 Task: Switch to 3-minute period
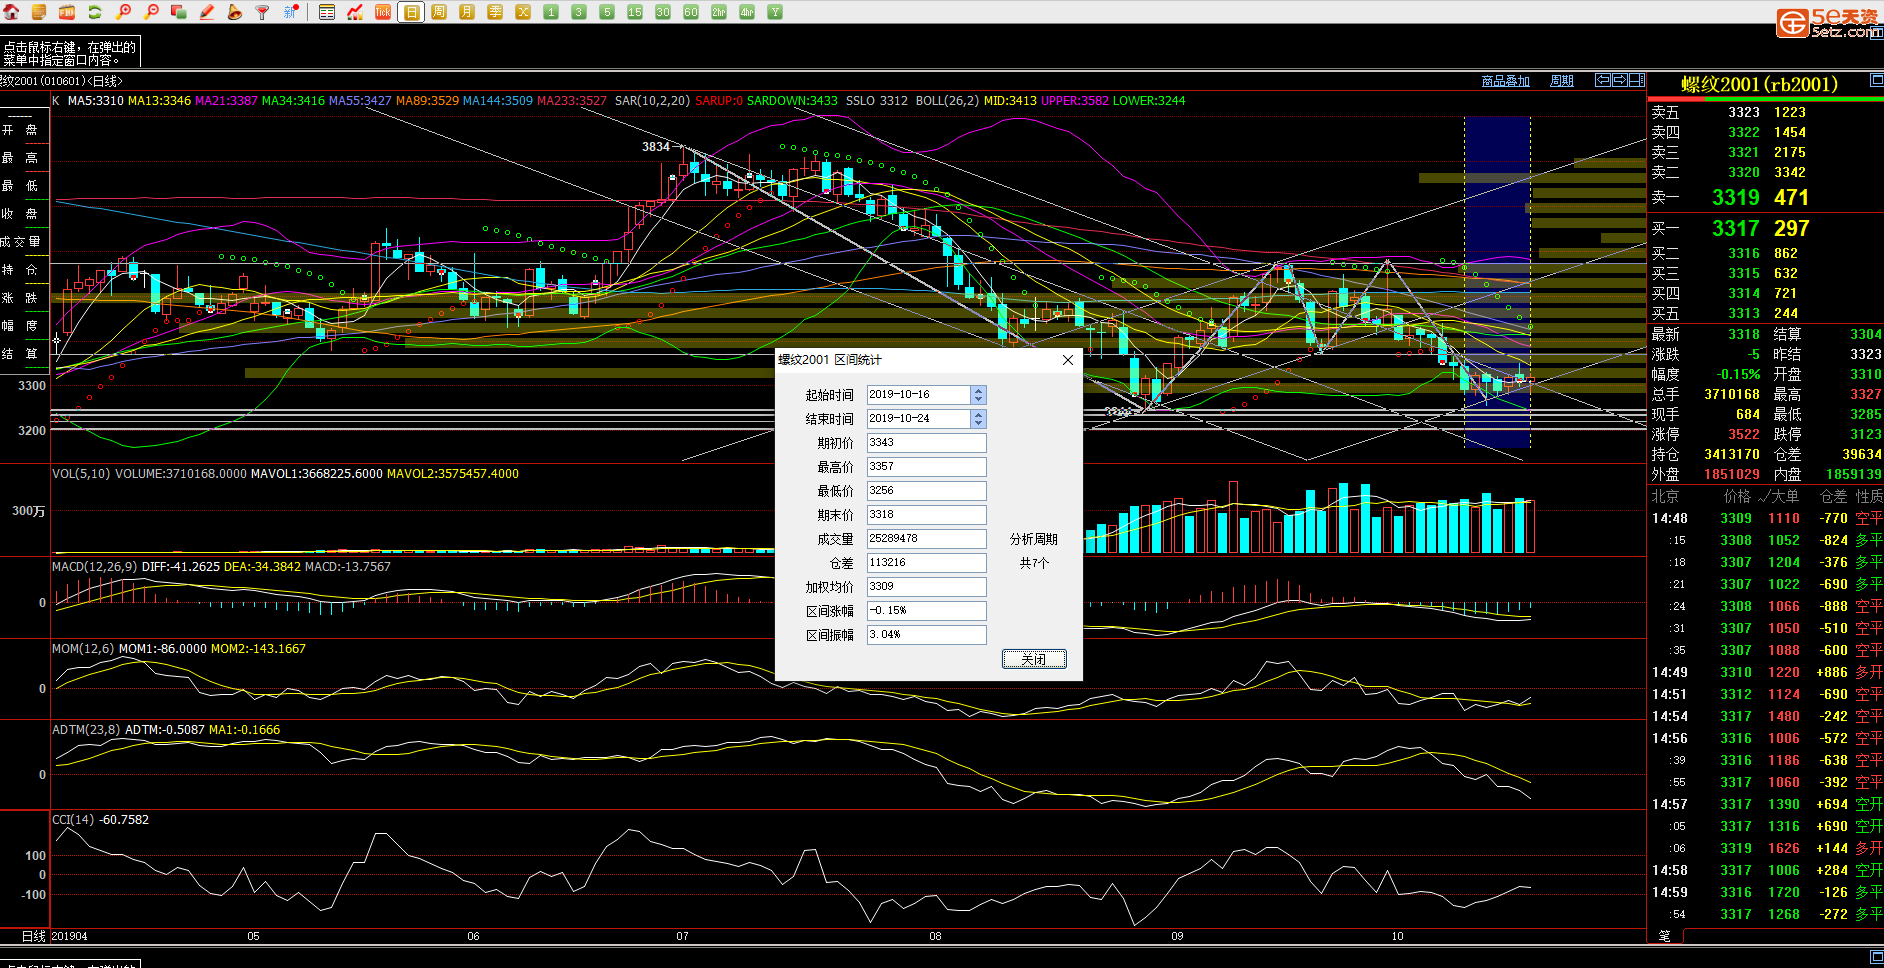(x=579, y=12)
